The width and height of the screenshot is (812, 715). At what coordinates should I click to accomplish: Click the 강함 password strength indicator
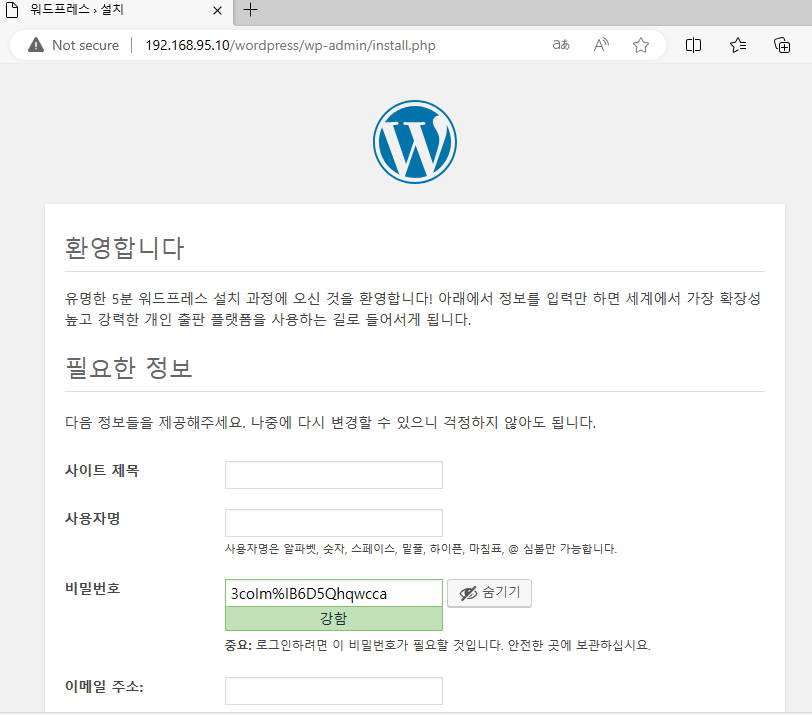(x=334, y=618)
